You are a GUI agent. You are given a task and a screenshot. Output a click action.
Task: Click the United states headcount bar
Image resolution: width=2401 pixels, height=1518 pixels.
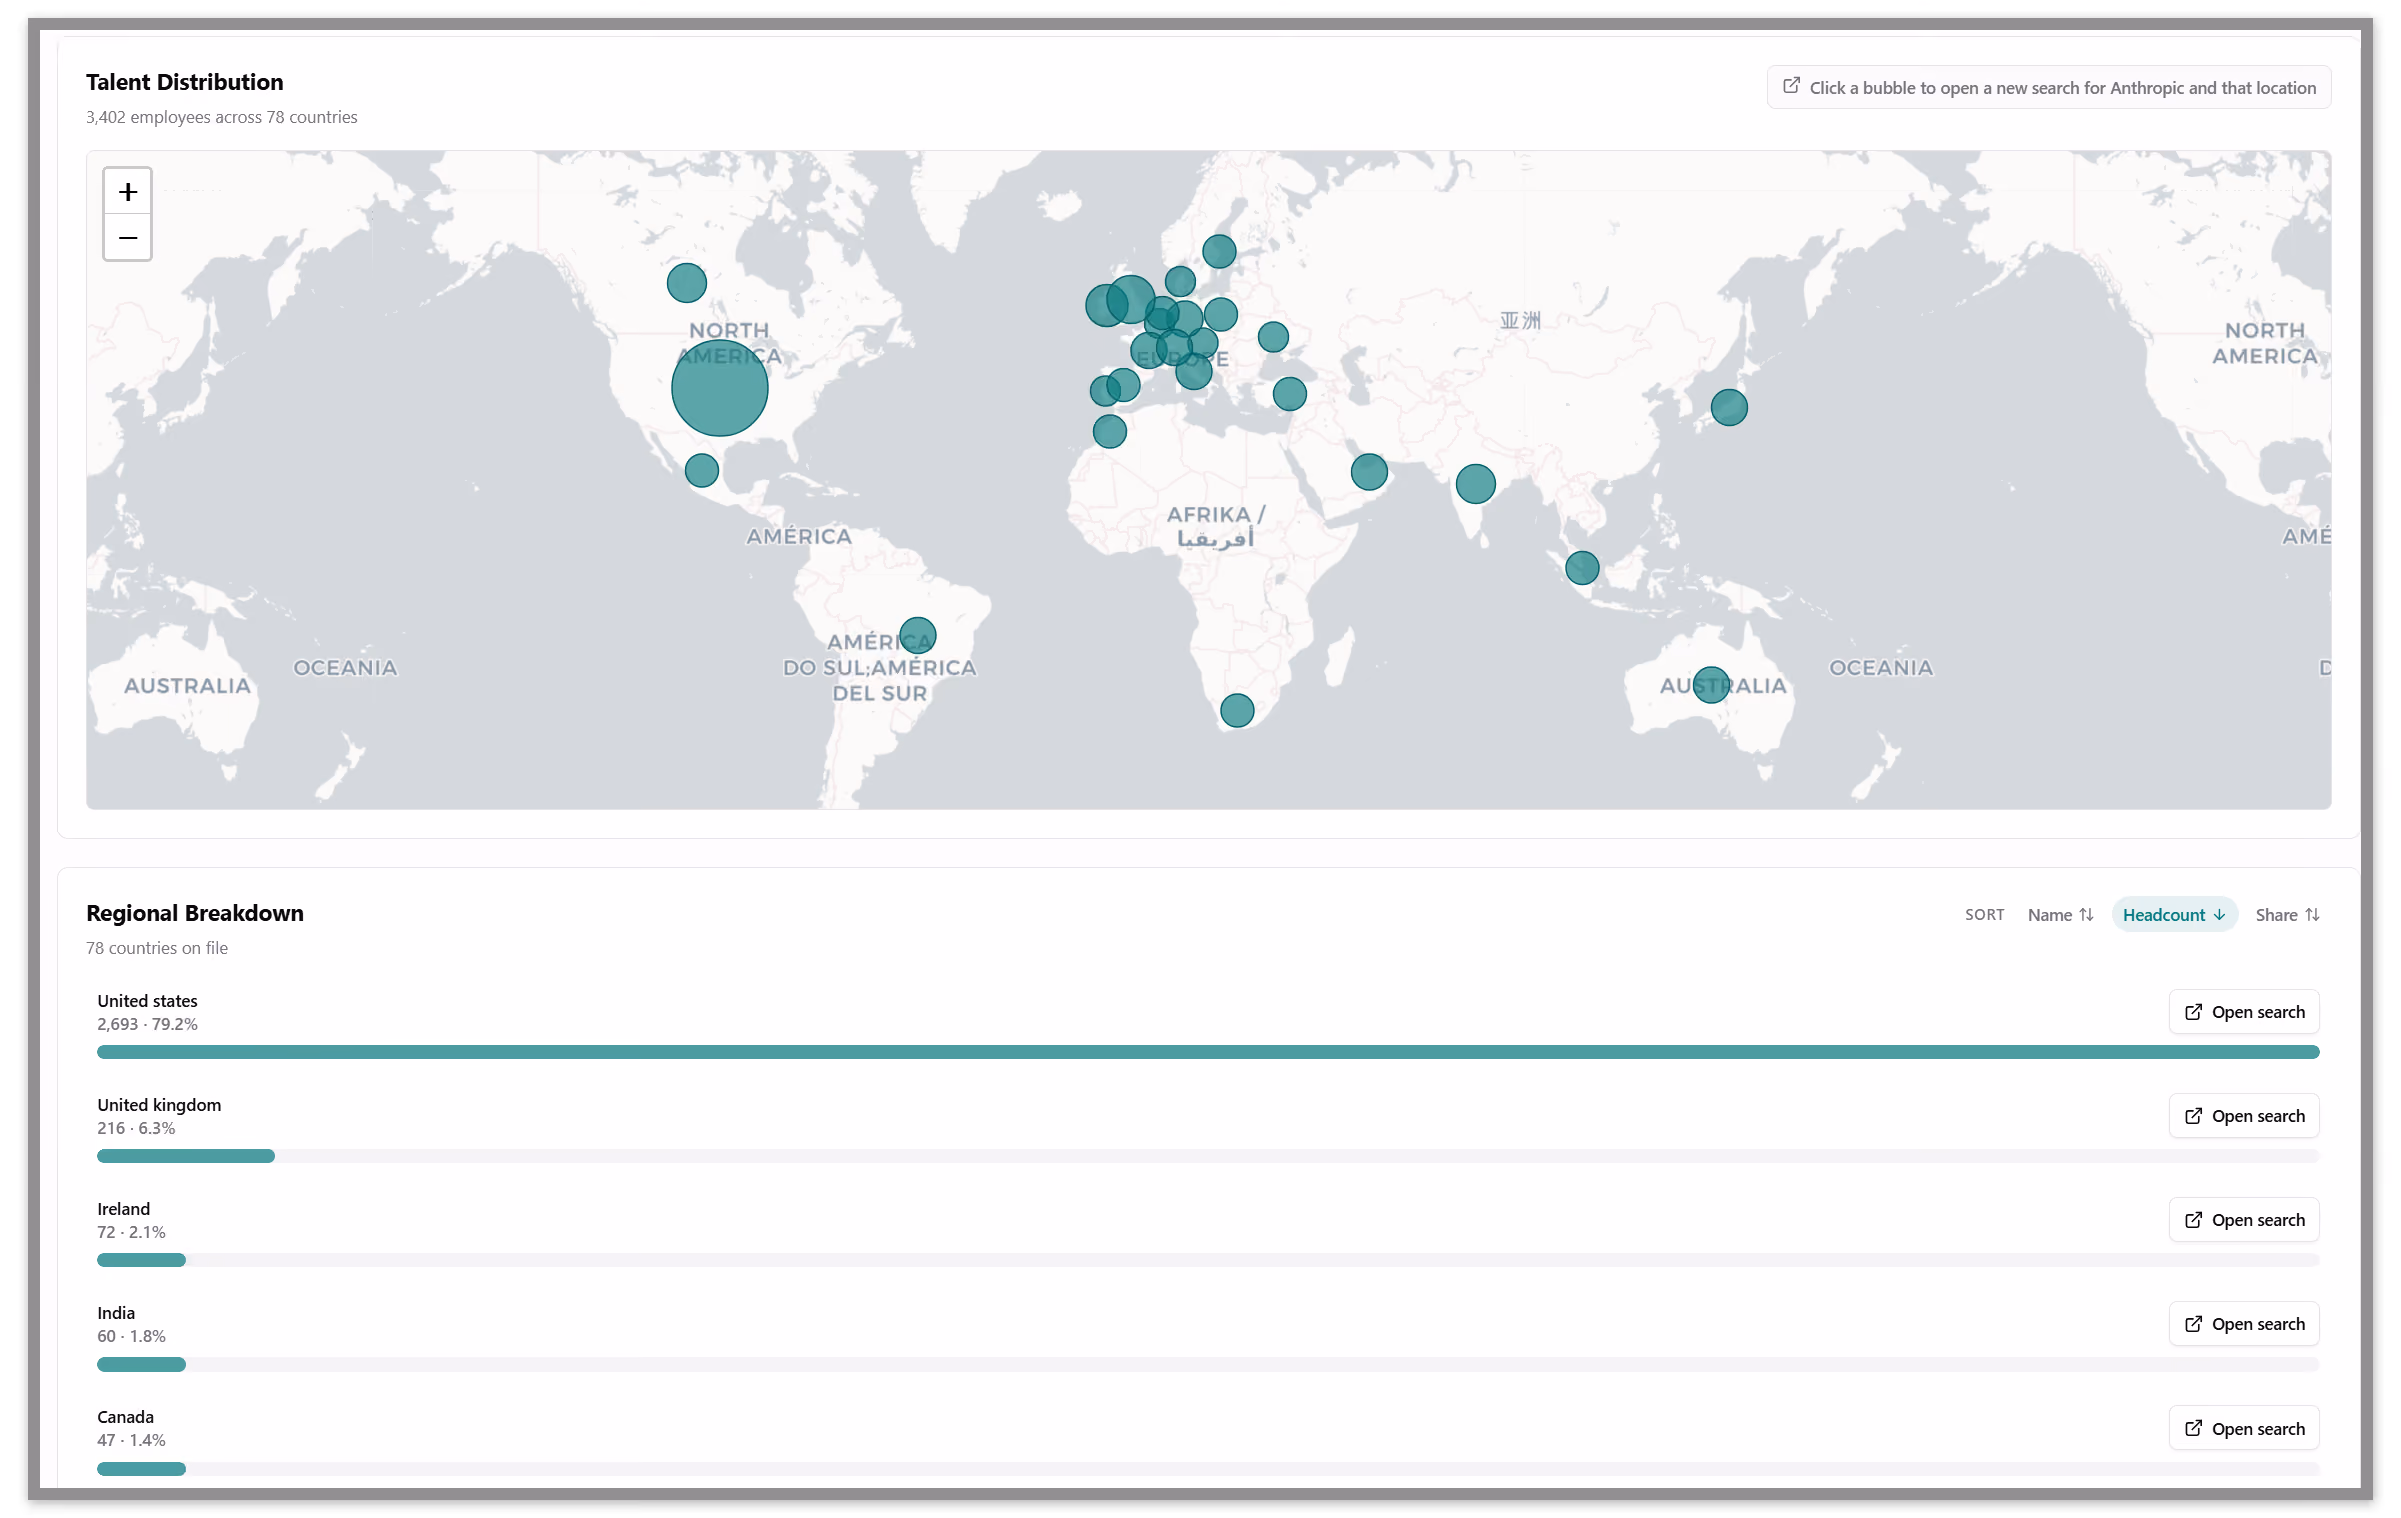click(1208, 1052)
